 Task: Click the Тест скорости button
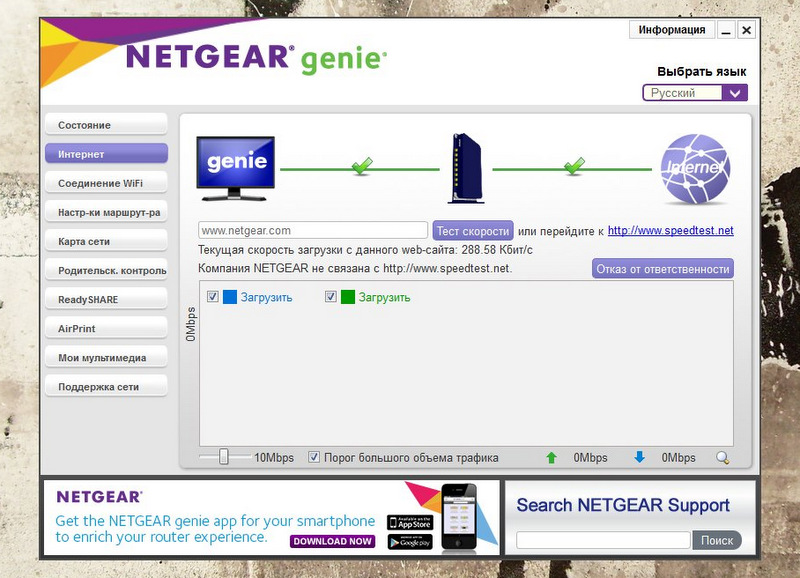click(473, 231)
